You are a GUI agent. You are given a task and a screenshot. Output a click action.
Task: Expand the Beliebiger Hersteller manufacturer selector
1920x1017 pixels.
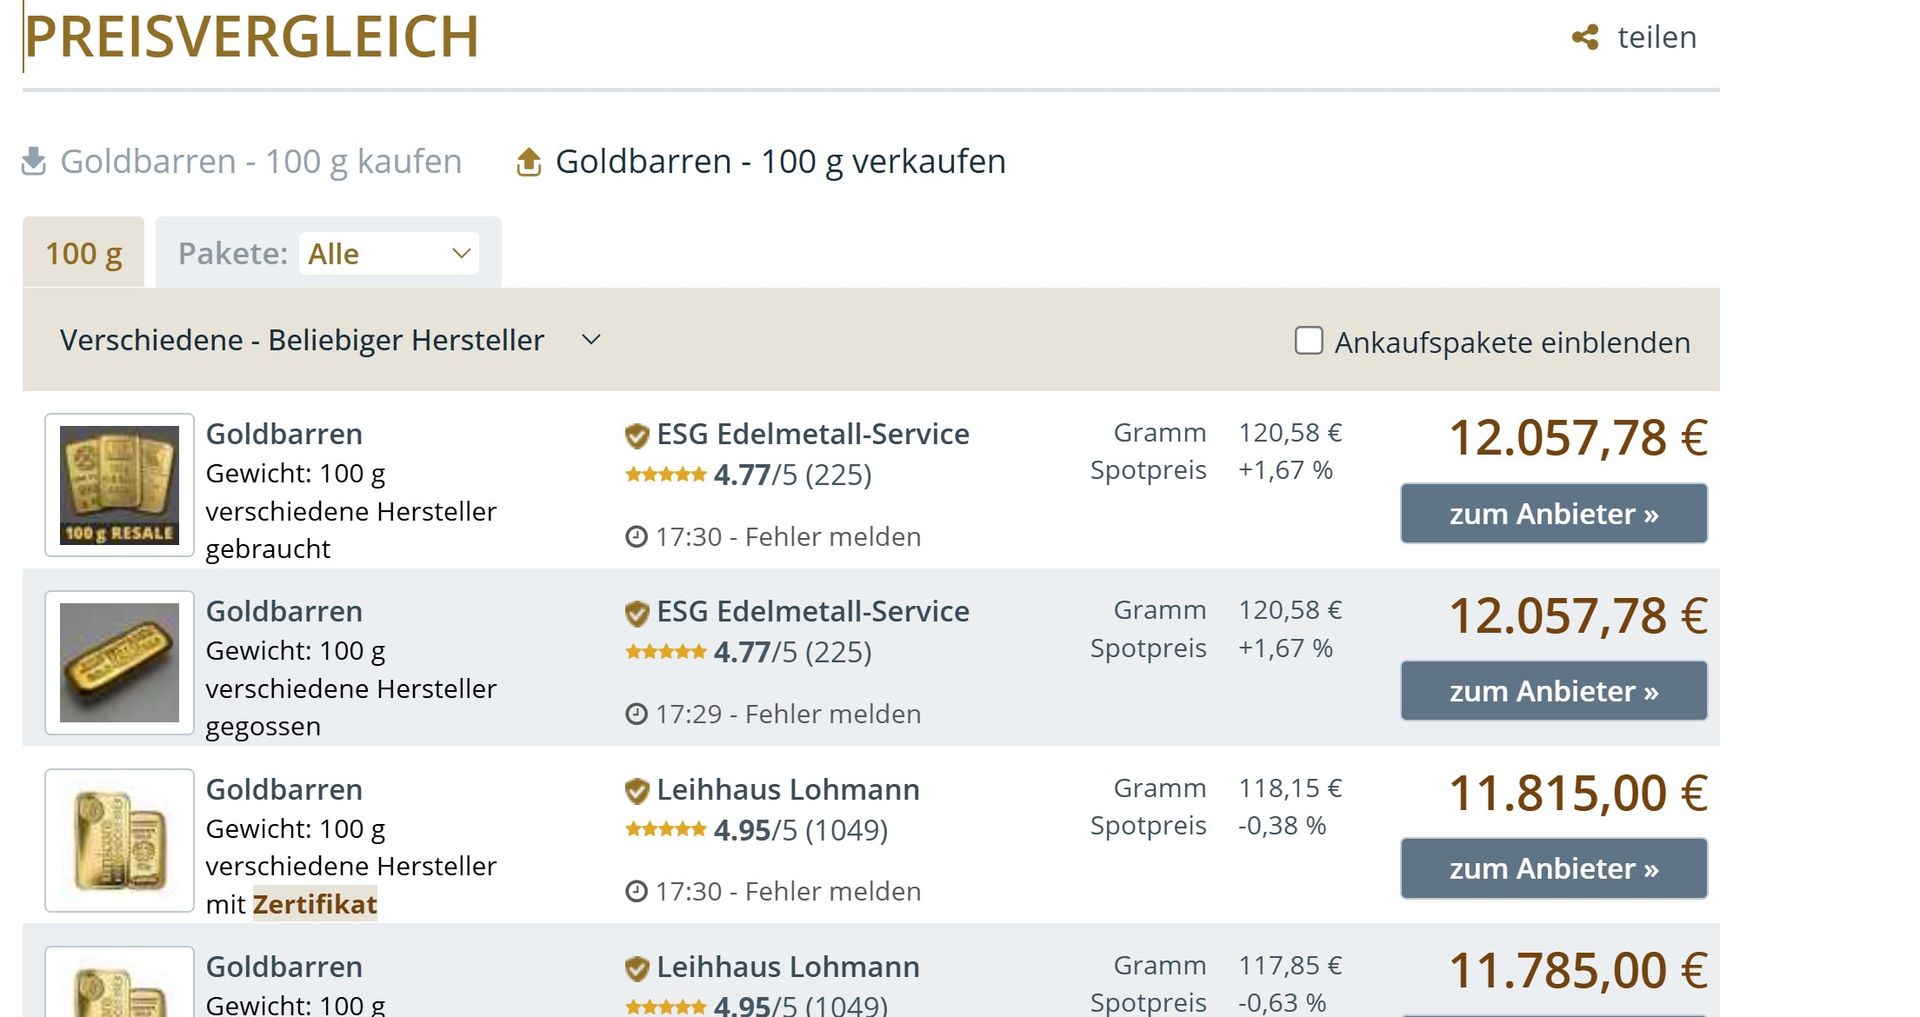(x=330, y=340)
